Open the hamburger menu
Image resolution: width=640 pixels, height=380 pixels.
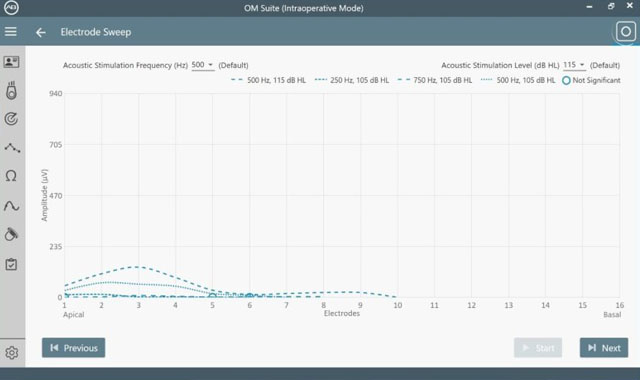(x=11, y=32)
